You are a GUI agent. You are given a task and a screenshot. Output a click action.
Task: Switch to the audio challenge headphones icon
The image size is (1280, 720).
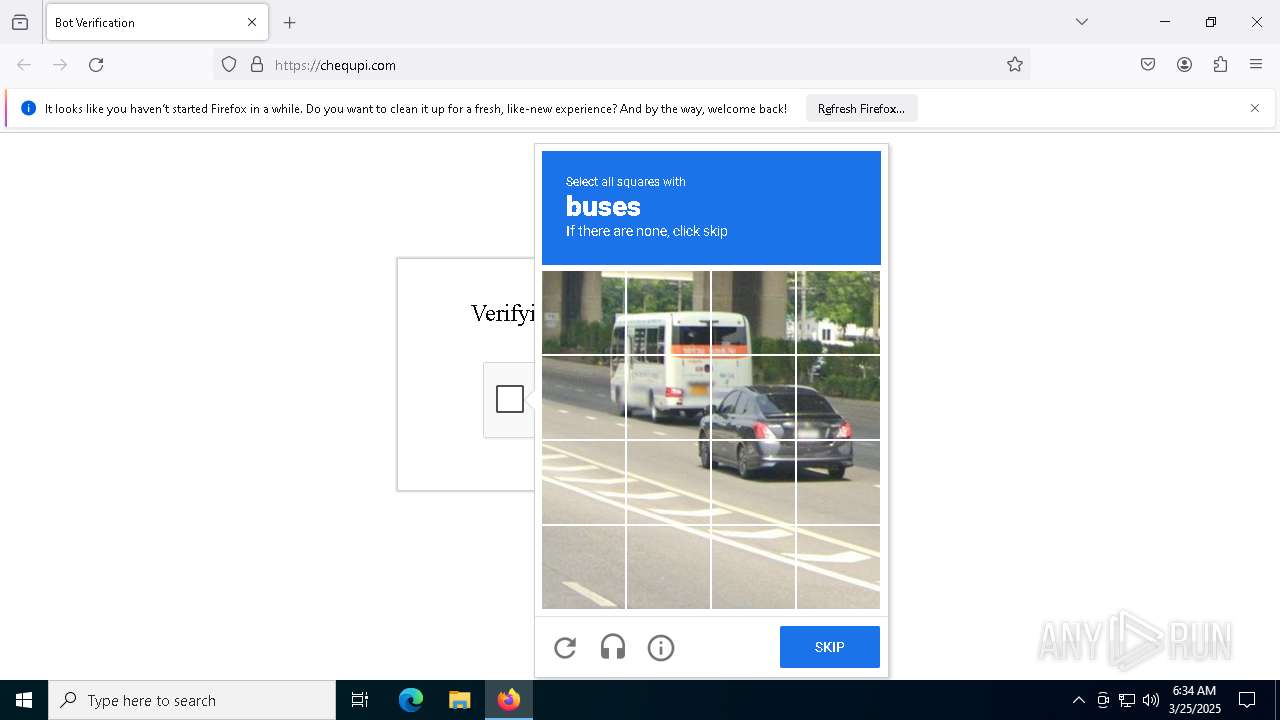coord(613,648)
